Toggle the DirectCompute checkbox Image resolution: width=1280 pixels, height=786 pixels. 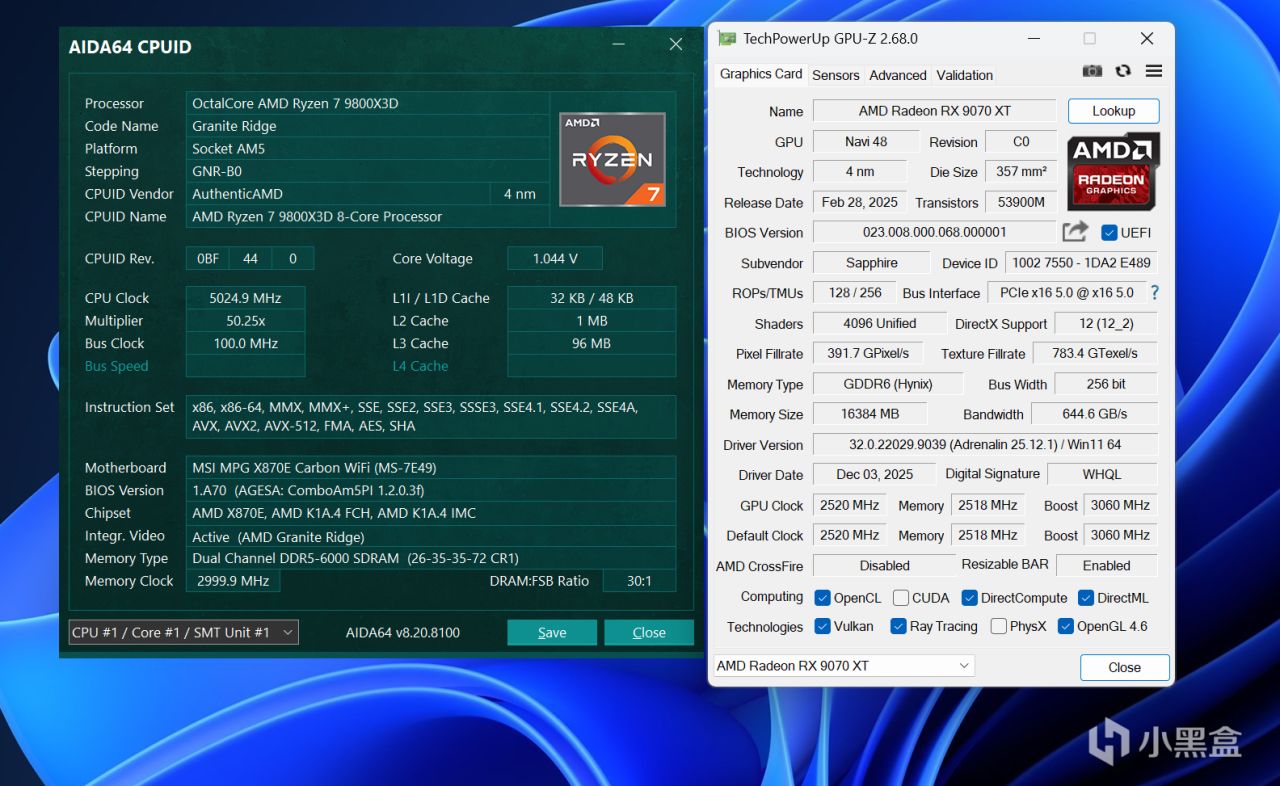[970, 598]
